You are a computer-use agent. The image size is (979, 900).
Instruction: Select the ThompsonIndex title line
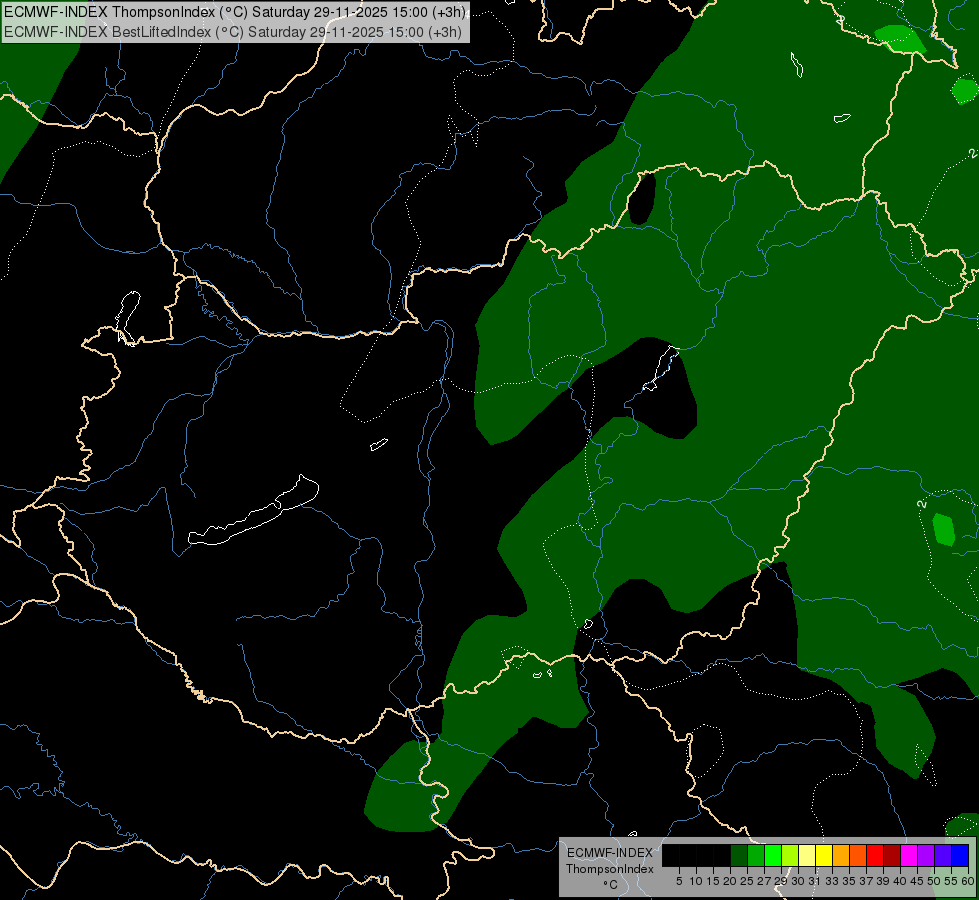(233, 12)
